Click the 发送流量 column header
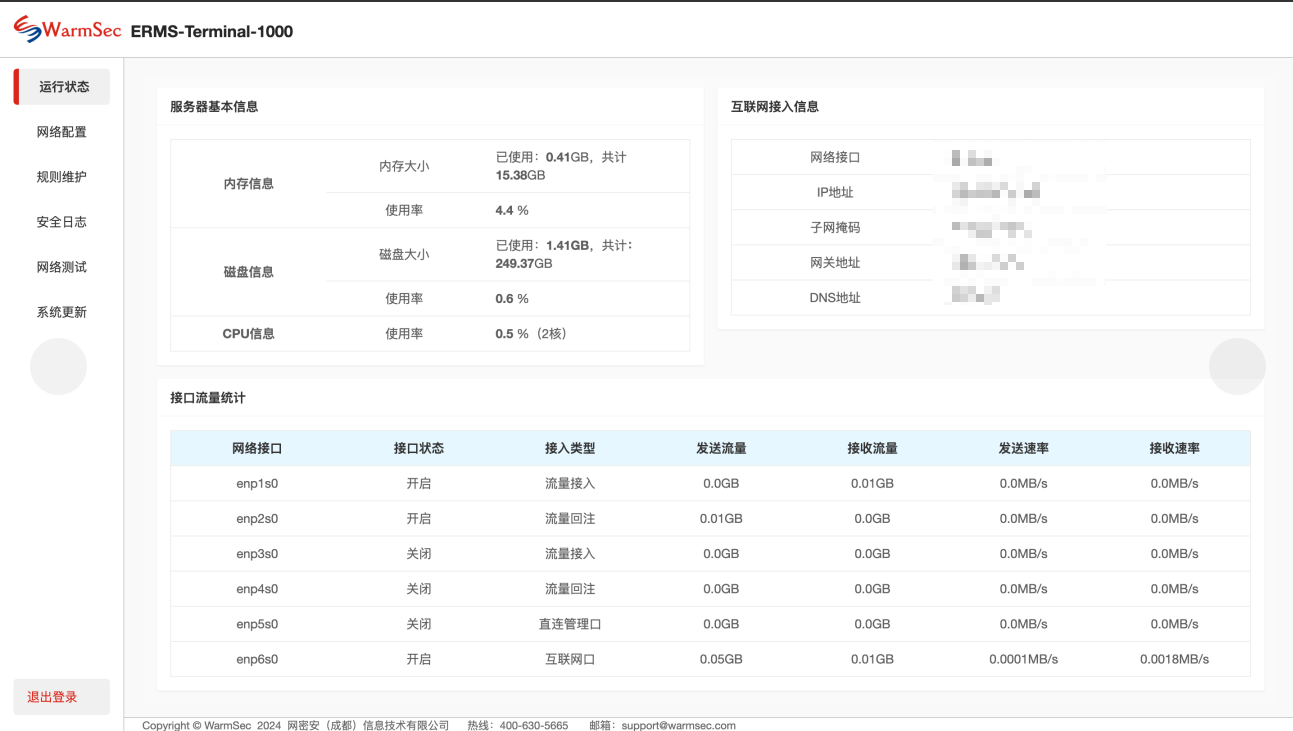This screenshot has width=1293, height=731. [x=721, y=449]
